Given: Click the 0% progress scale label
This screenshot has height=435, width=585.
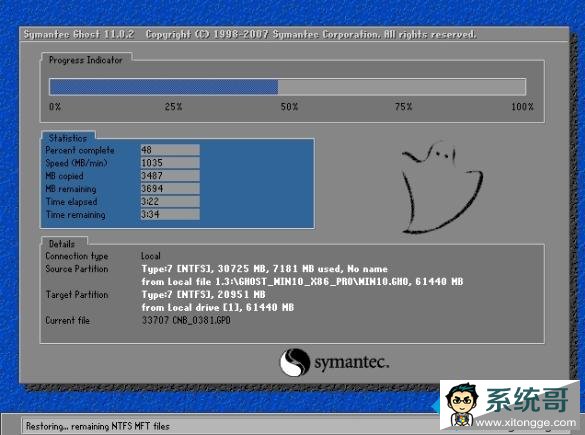Looking at the screenshot, I should point(55,107).
